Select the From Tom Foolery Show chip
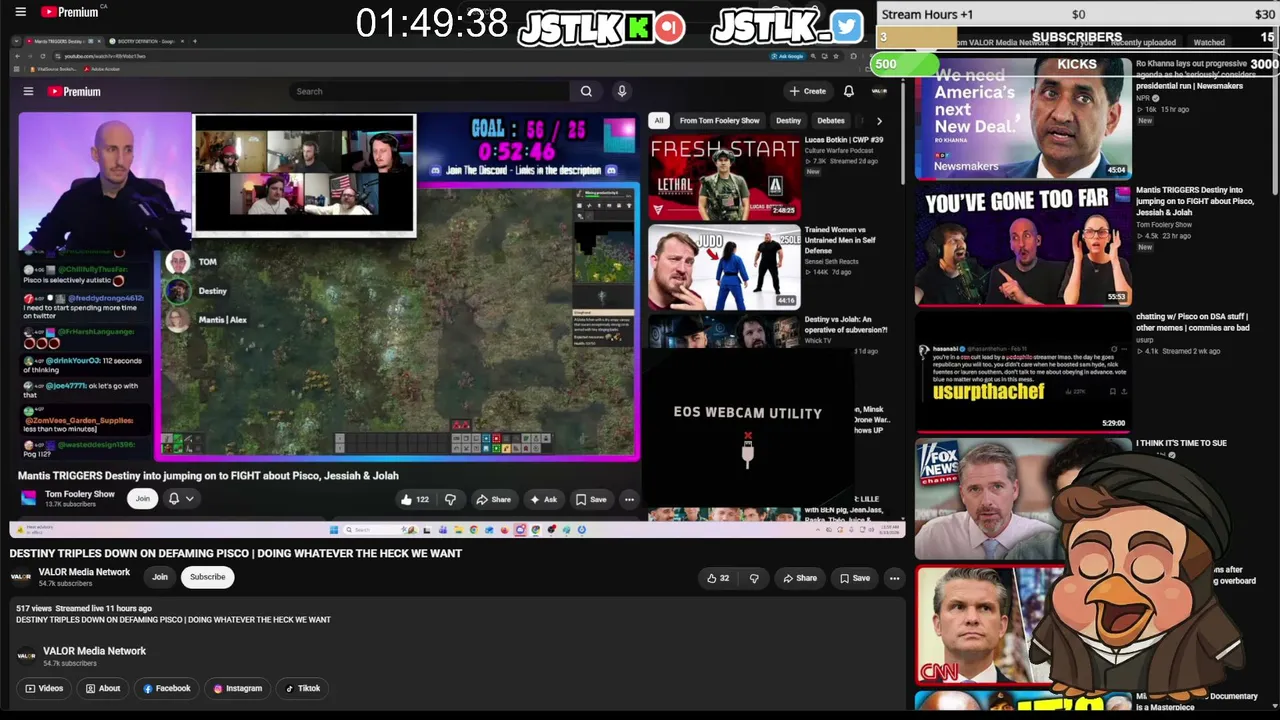Screen dimensions: 1280x720 (x=719, y=120)
